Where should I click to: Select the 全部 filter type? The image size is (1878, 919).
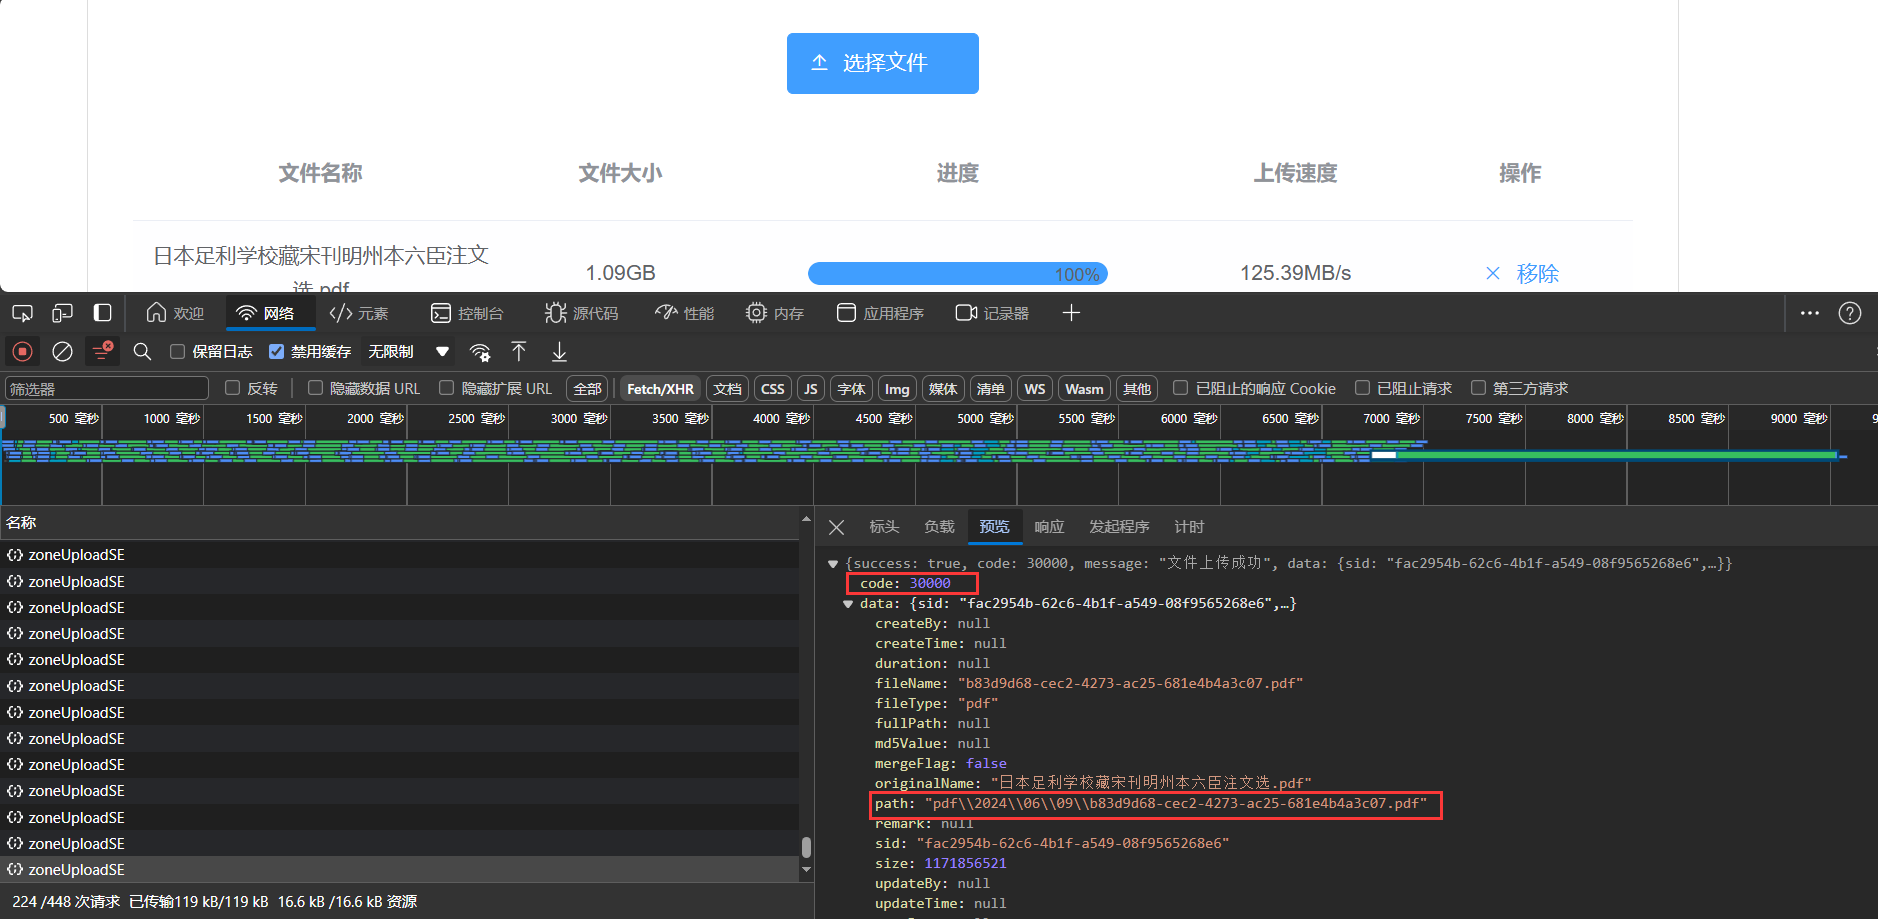coord(588,389)
